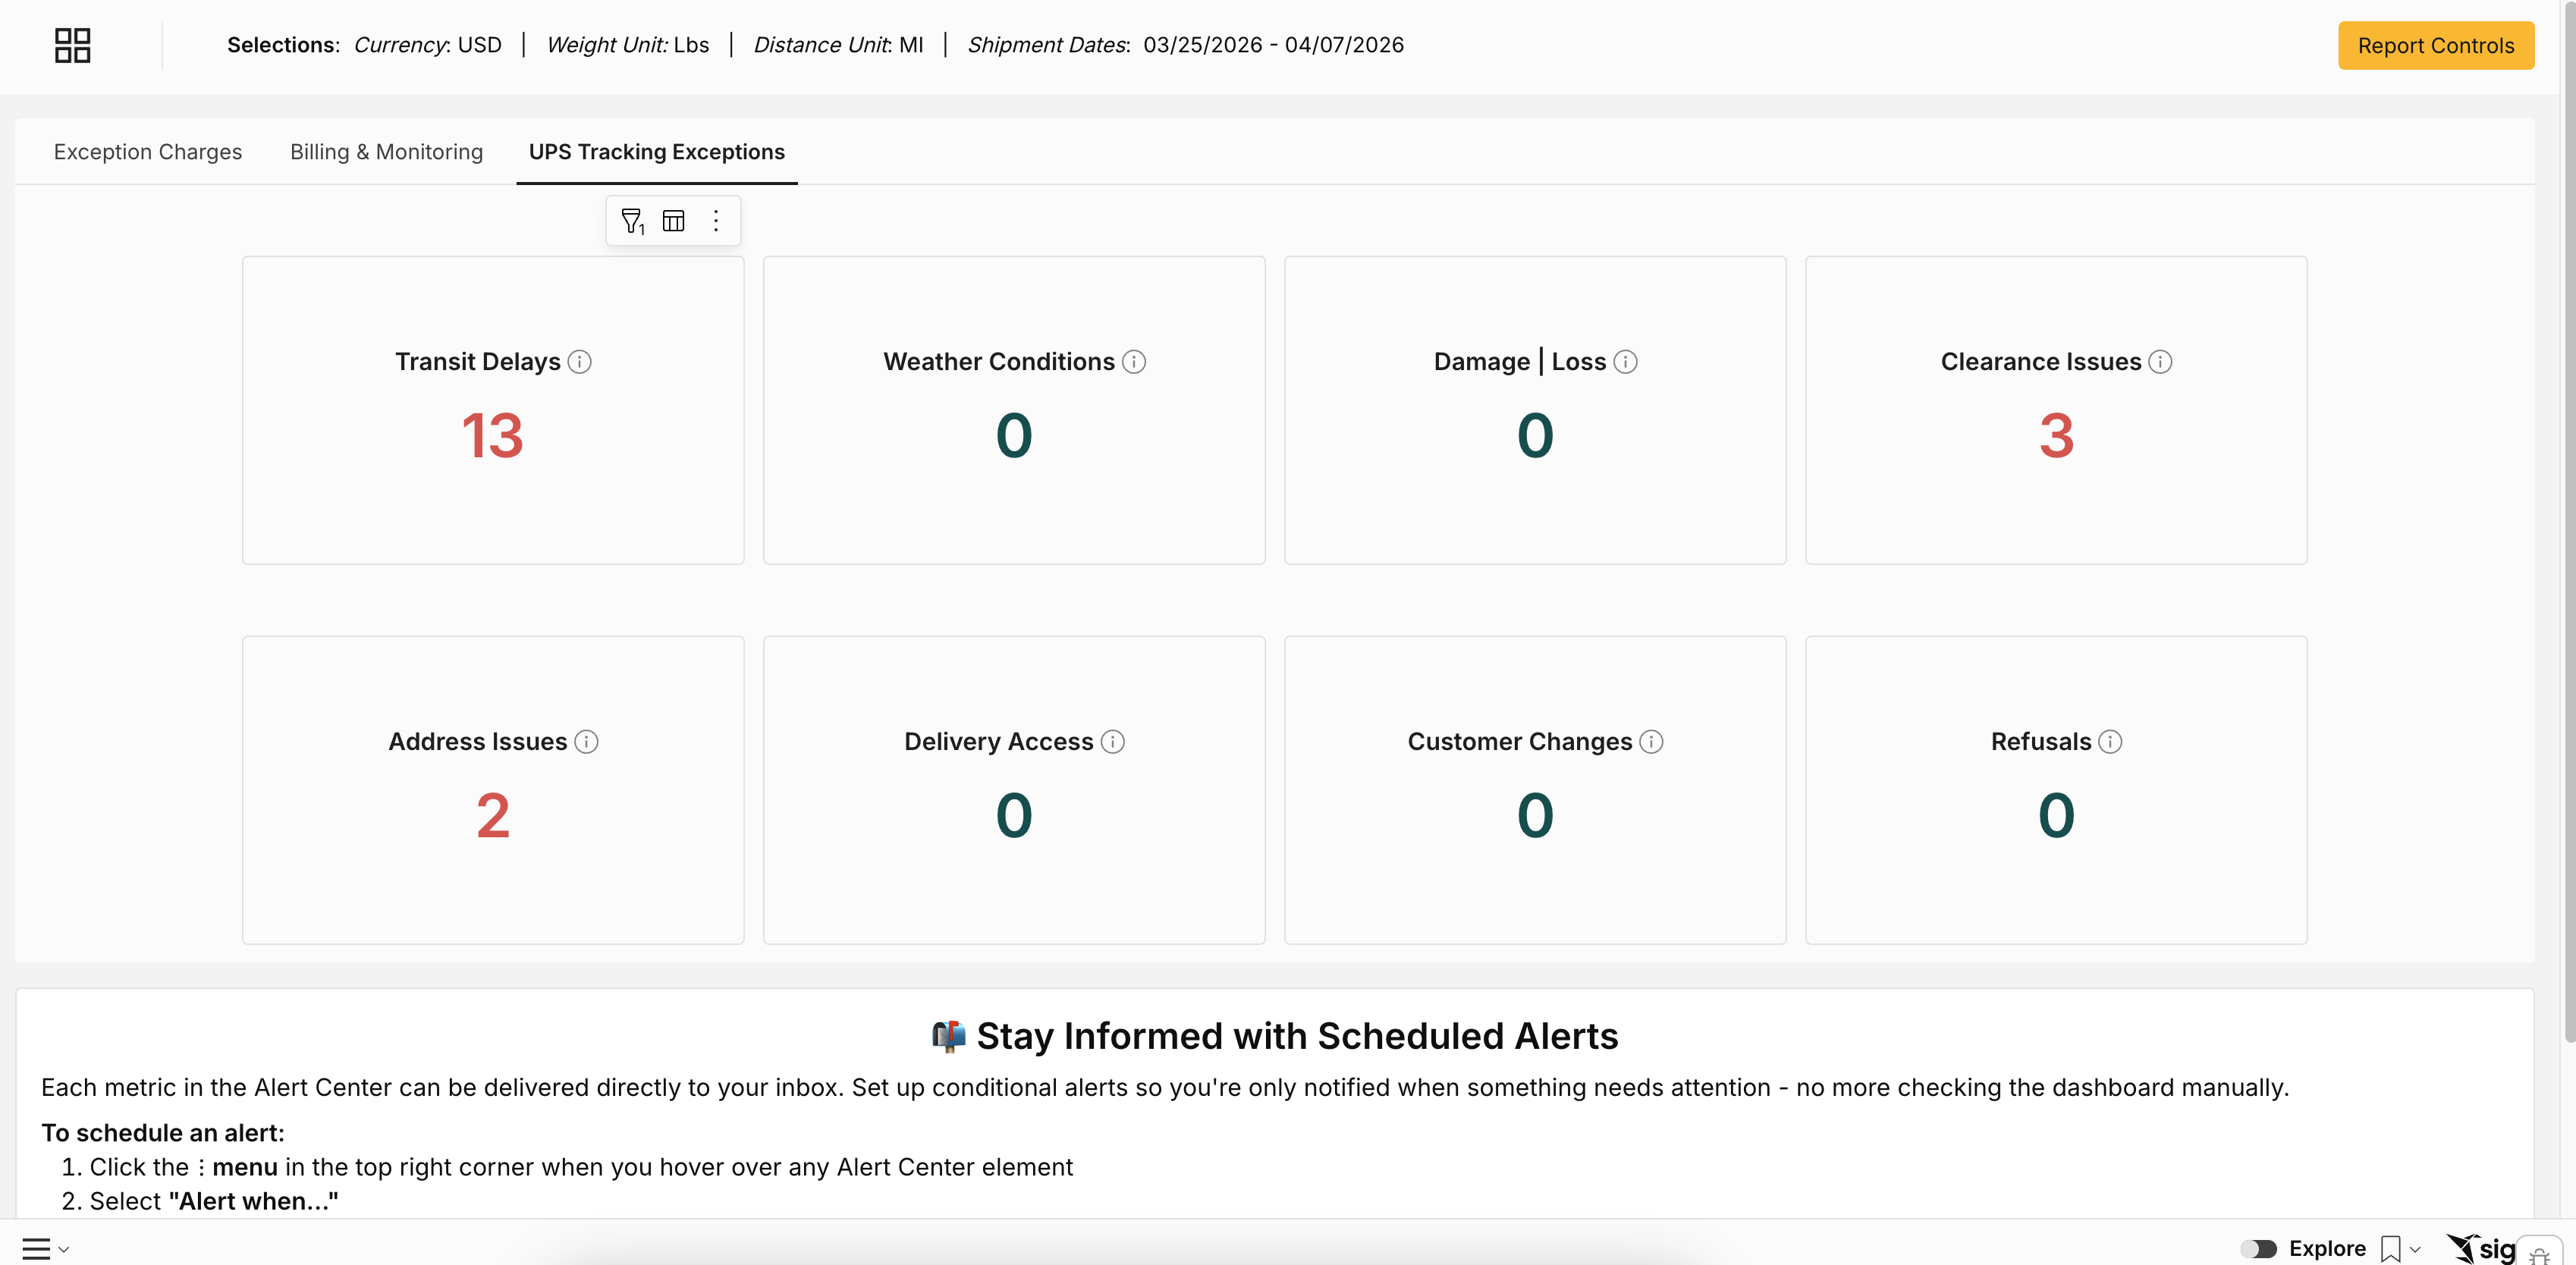Show the underlying table view icon

674,221
